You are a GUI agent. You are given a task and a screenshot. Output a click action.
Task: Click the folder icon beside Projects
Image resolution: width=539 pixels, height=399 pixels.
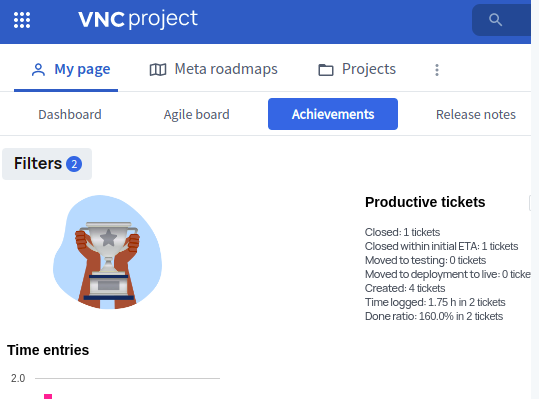pos(326,70)
